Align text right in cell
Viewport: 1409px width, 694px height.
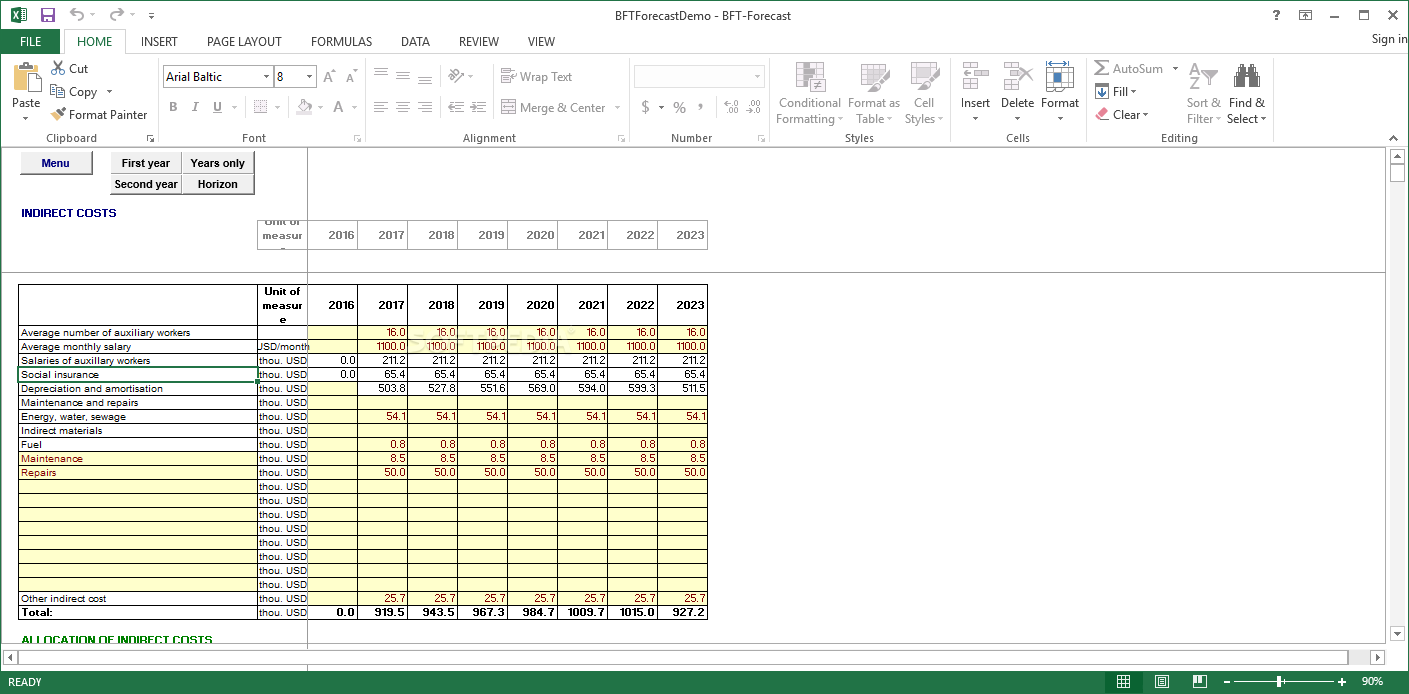click(425, 107)
